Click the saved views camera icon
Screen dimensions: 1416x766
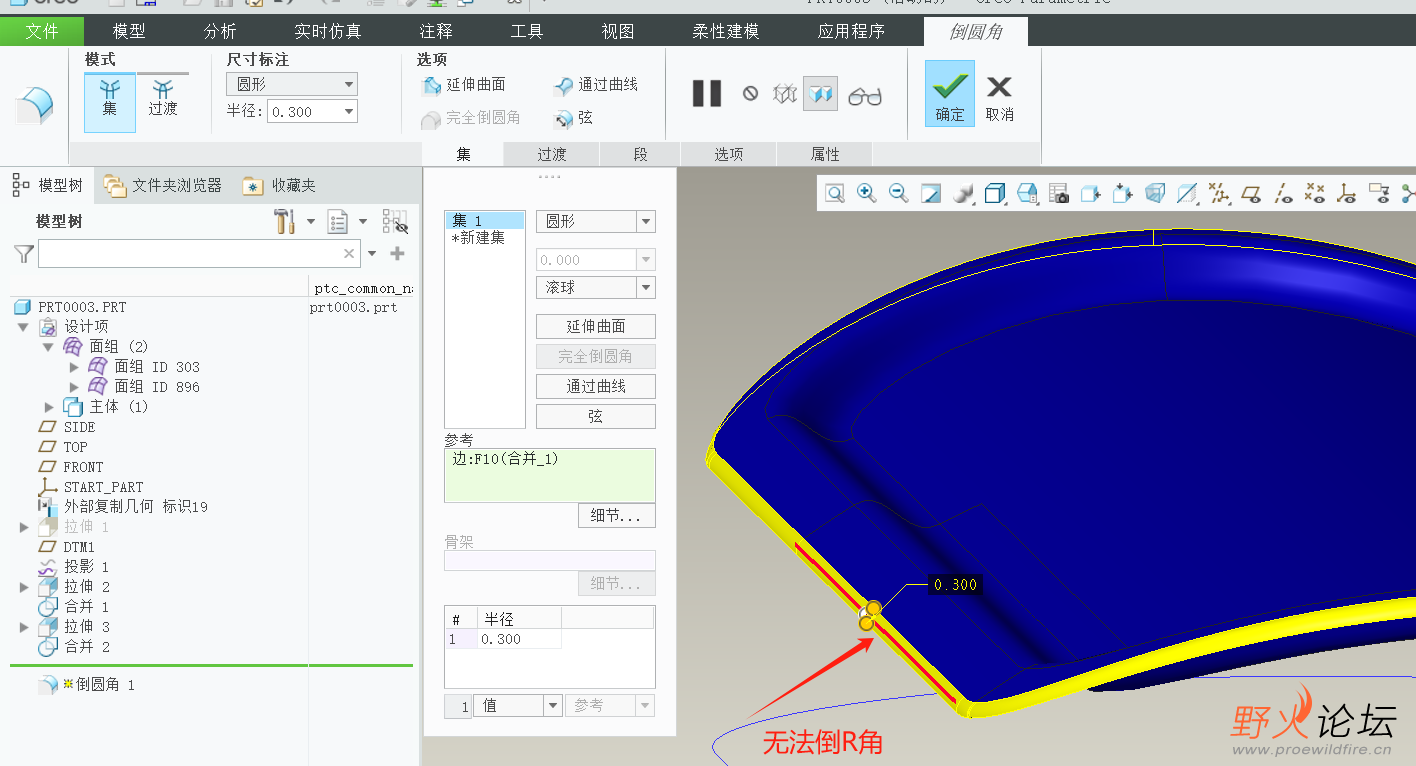click(x=1059, y=194)
